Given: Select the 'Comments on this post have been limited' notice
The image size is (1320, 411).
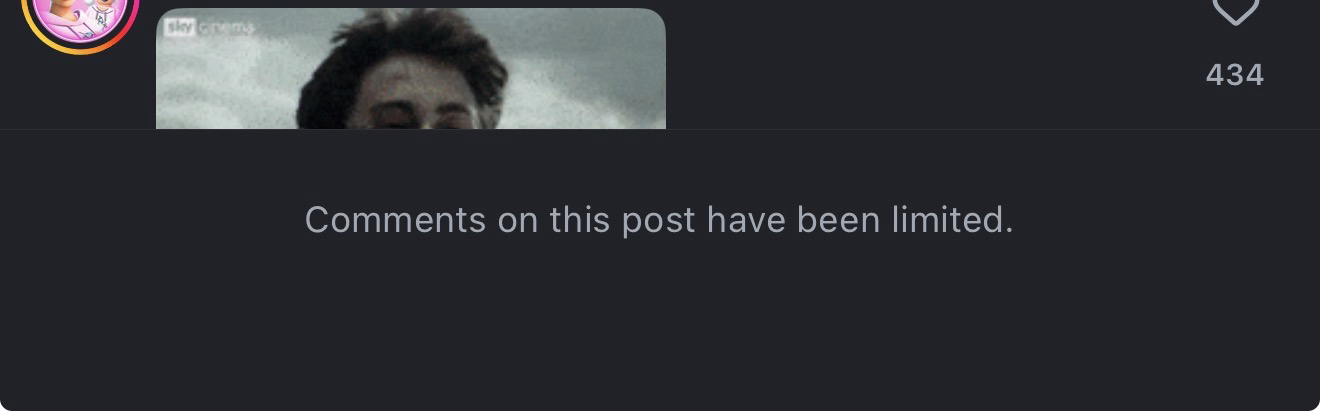Looking at the screenshot, I should pyautogui.click(x=659, y=220).
